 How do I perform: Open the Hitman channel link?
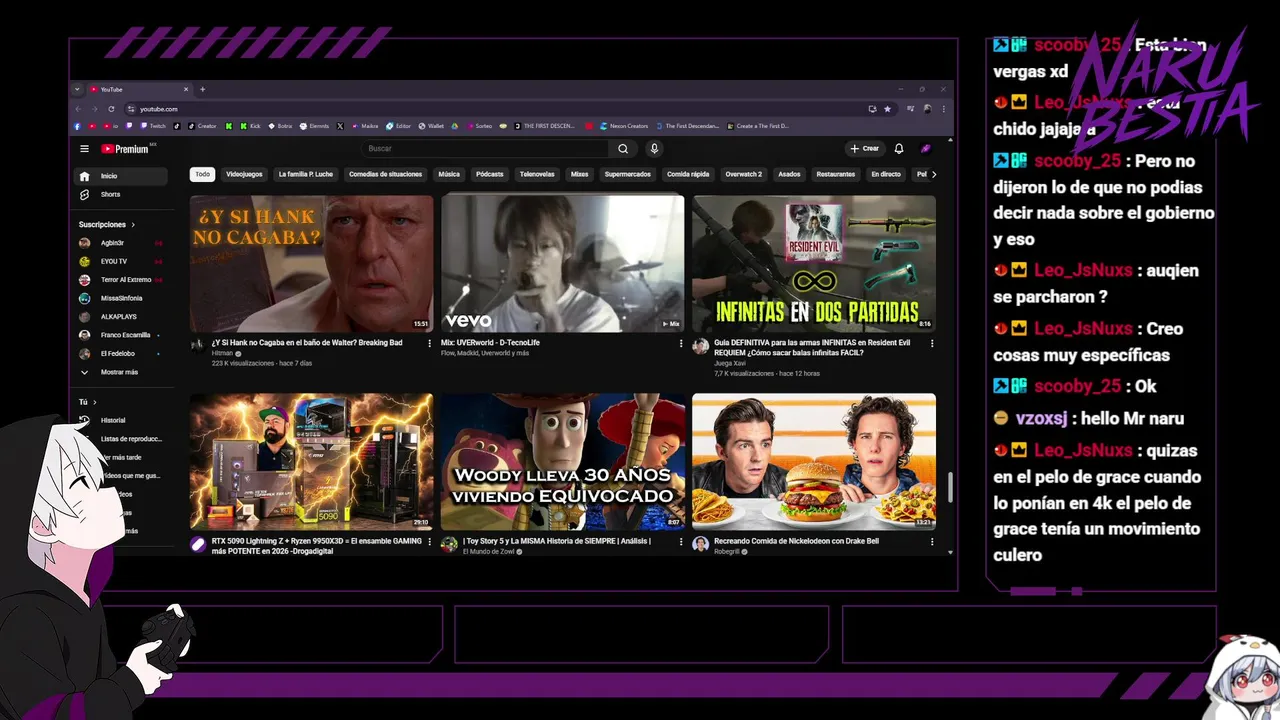pos(222,353)
